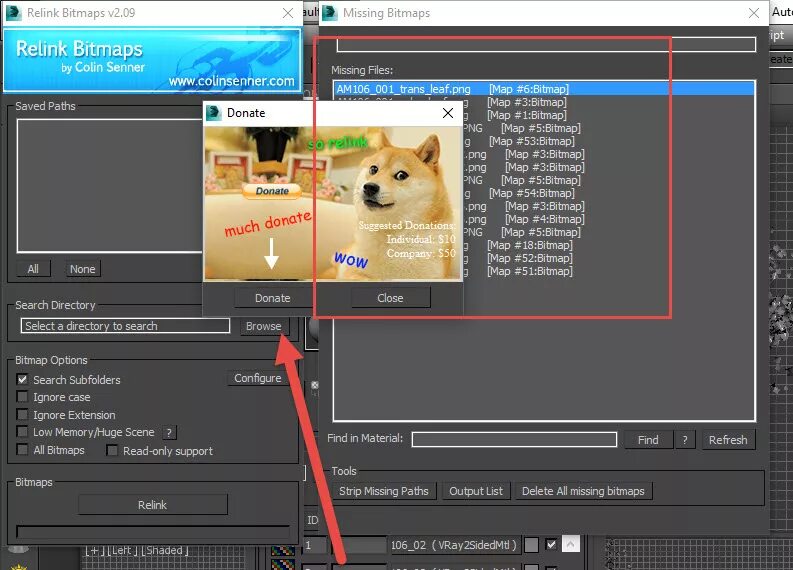Click Donate dialog title bar app icon
This screenshot has height=570, width=793.
click(214, 113)
